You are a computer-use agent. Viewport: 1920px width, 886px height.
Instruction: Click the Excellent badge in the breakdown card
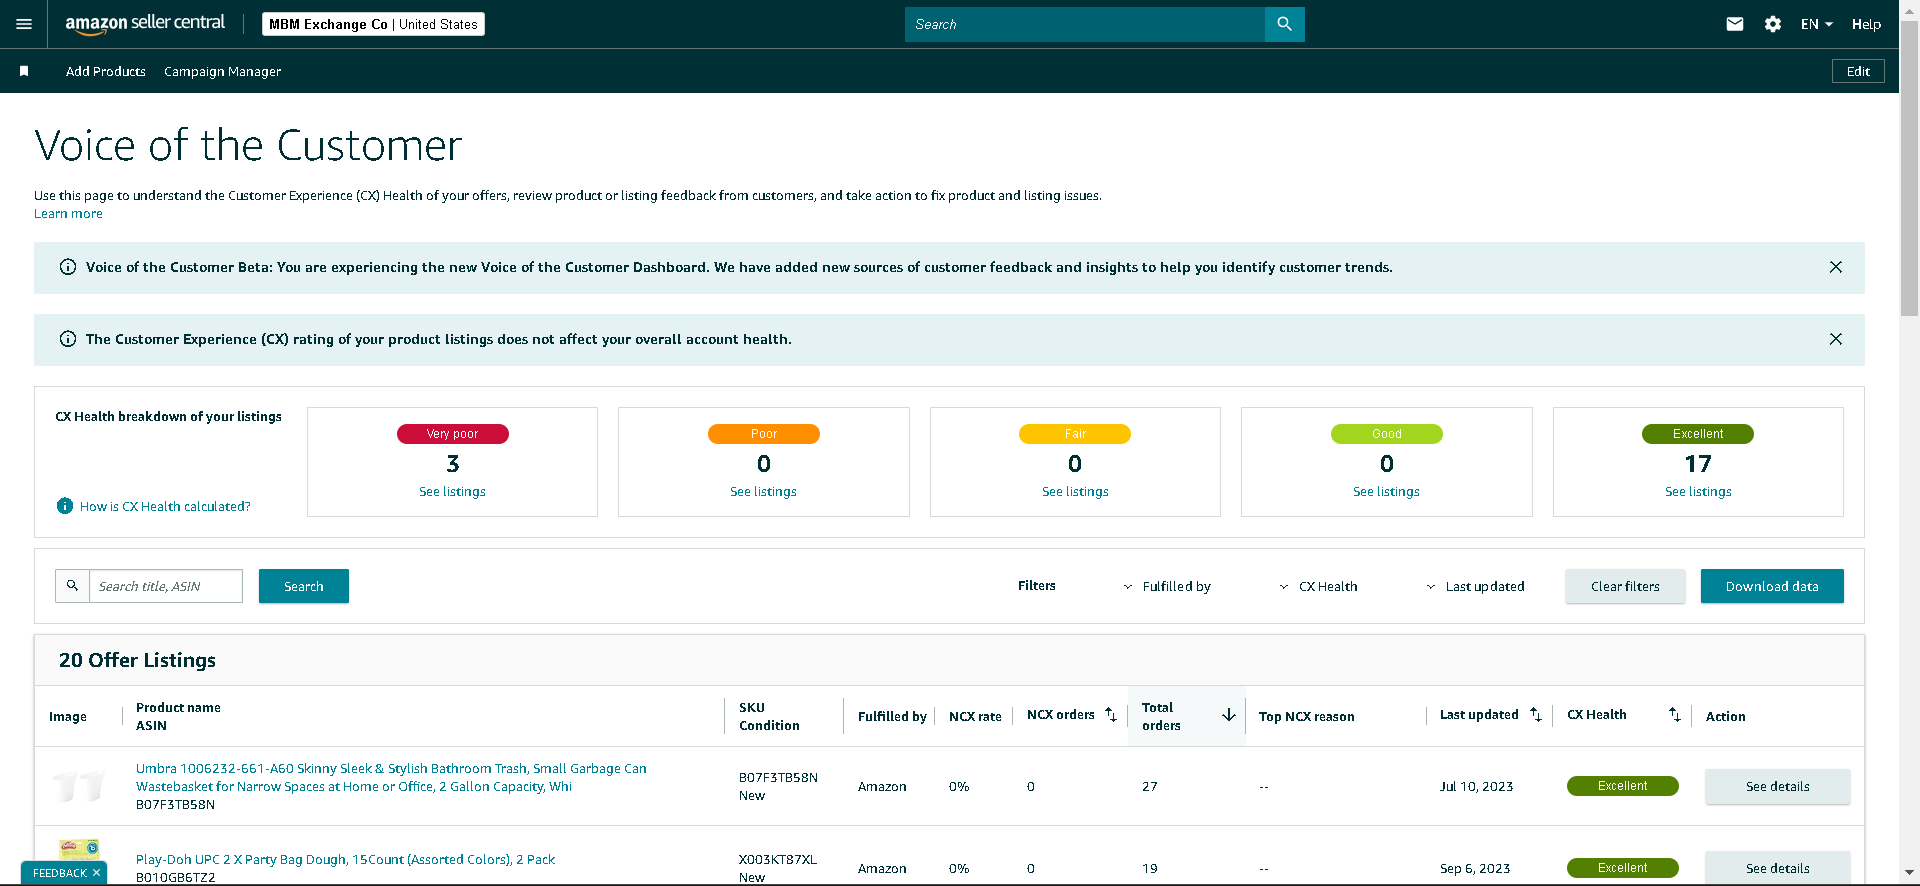[1698, 434]
